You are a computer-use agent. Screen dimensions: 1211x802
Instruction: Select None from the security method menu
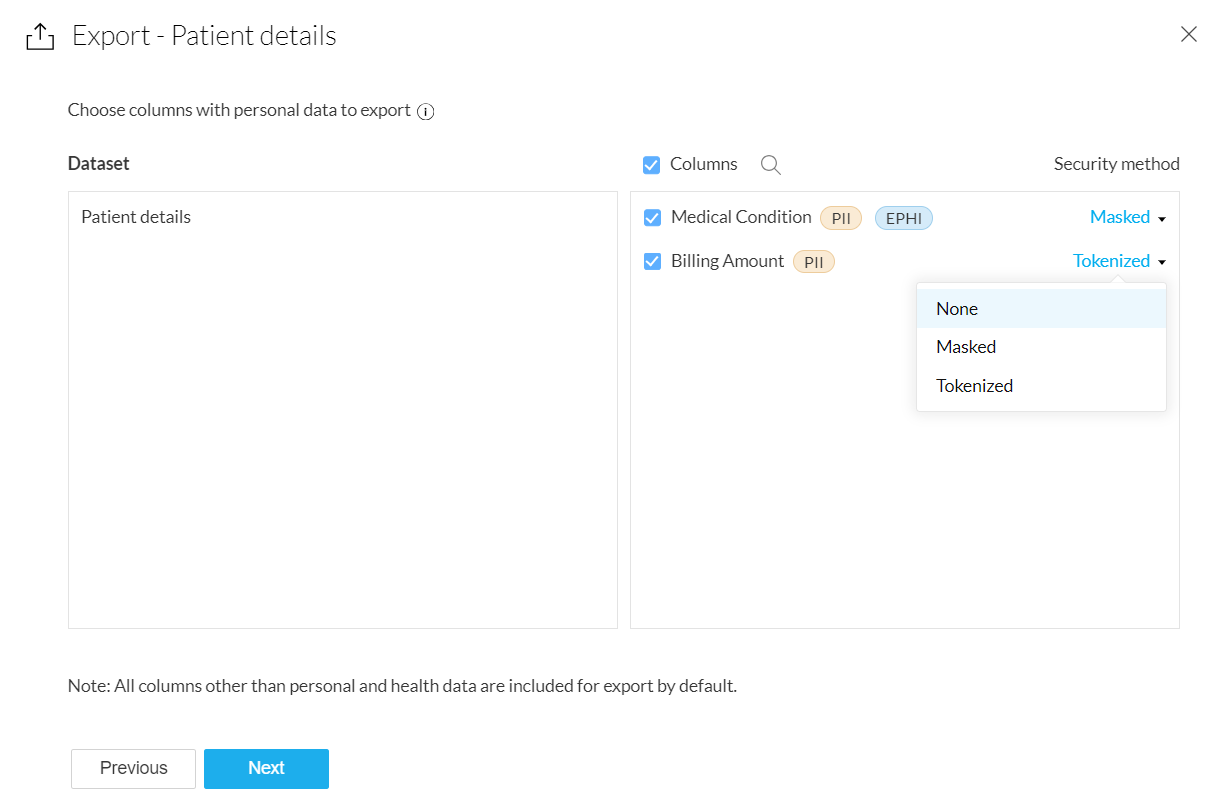coord(957,309)
